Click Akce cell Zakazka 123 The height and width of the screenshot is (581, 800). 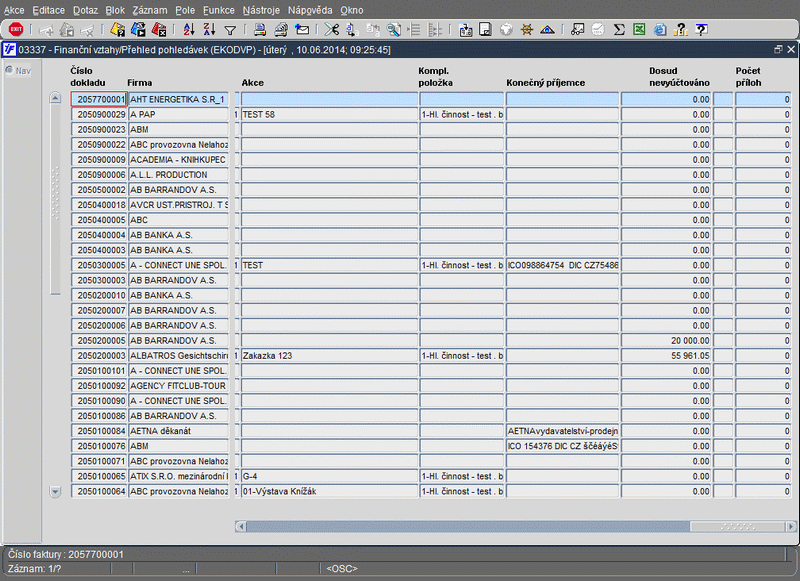329,356
